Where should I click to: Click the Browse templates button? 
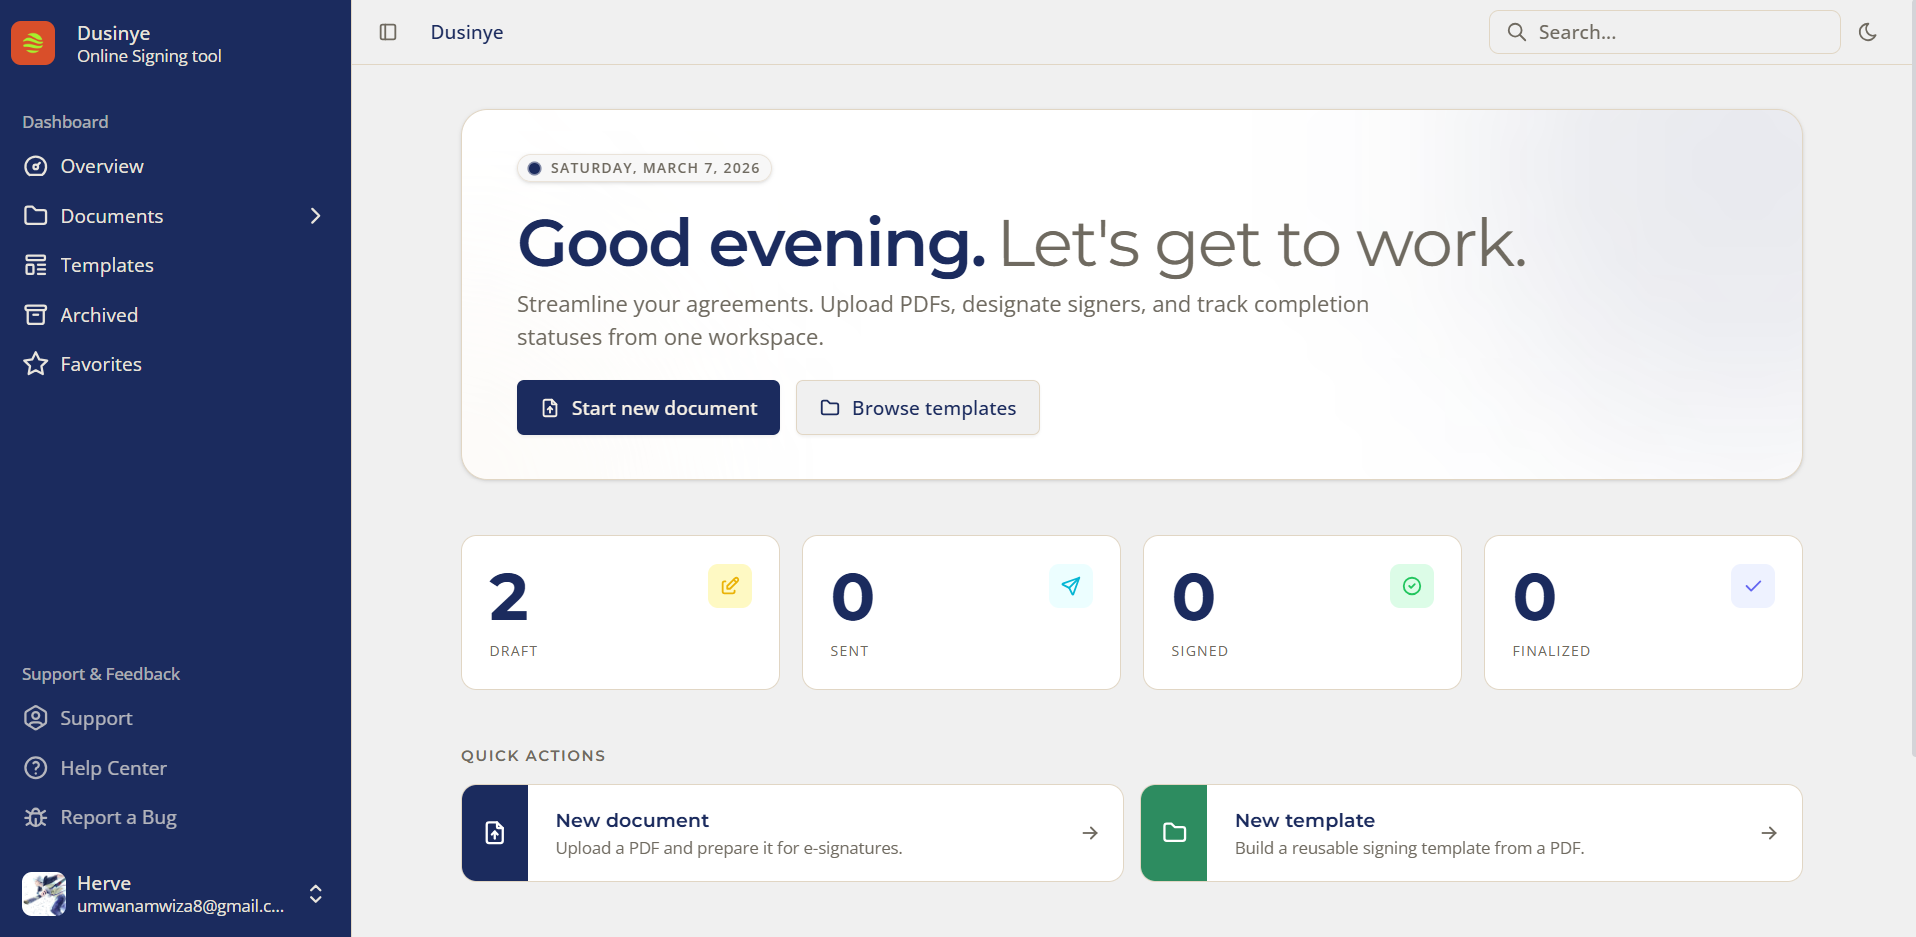(917, 407)
